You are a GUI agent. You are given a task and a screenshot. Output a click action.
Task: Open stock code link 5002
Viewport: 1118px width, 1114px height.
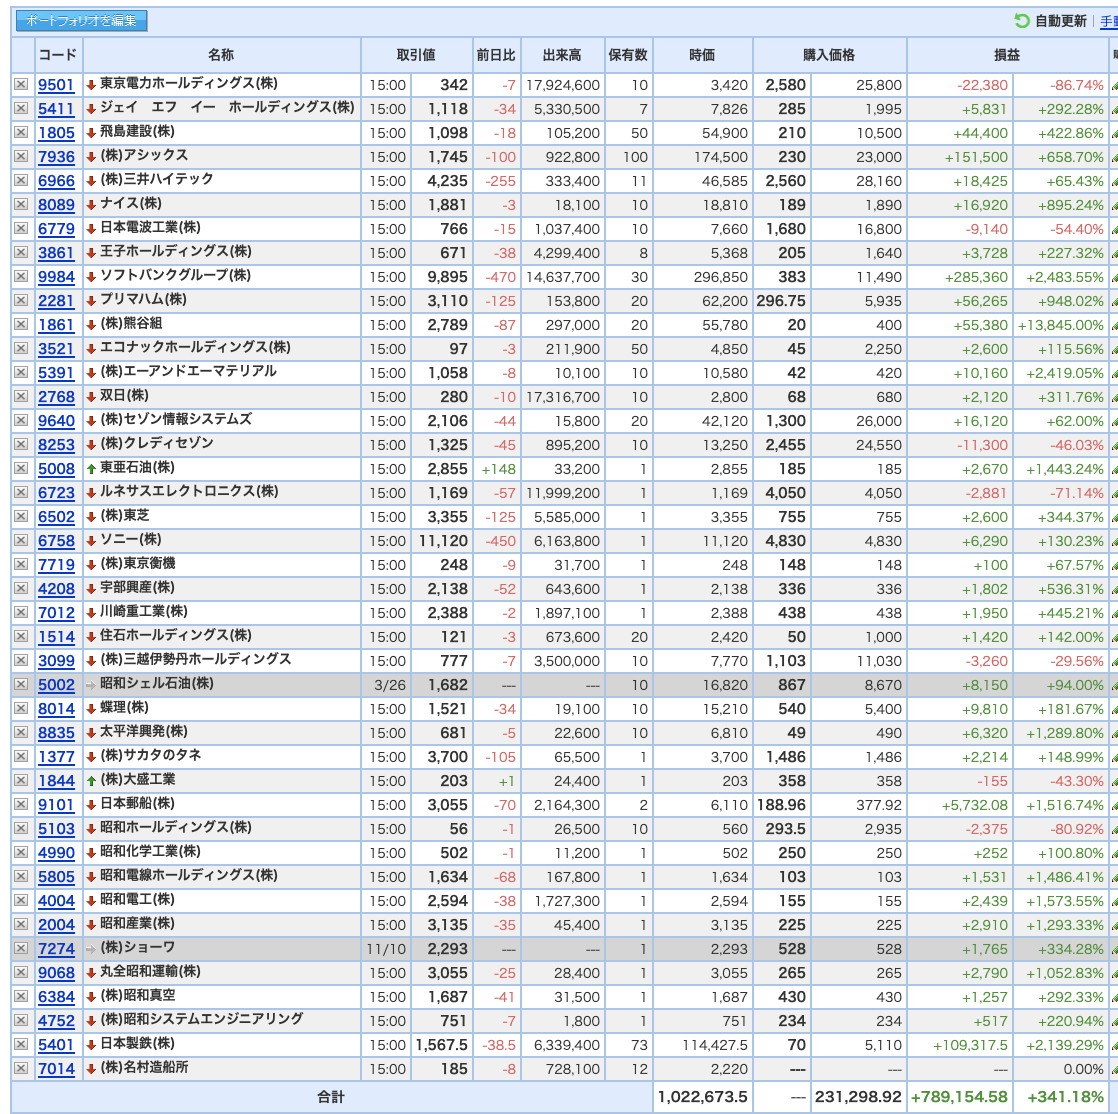56,685
